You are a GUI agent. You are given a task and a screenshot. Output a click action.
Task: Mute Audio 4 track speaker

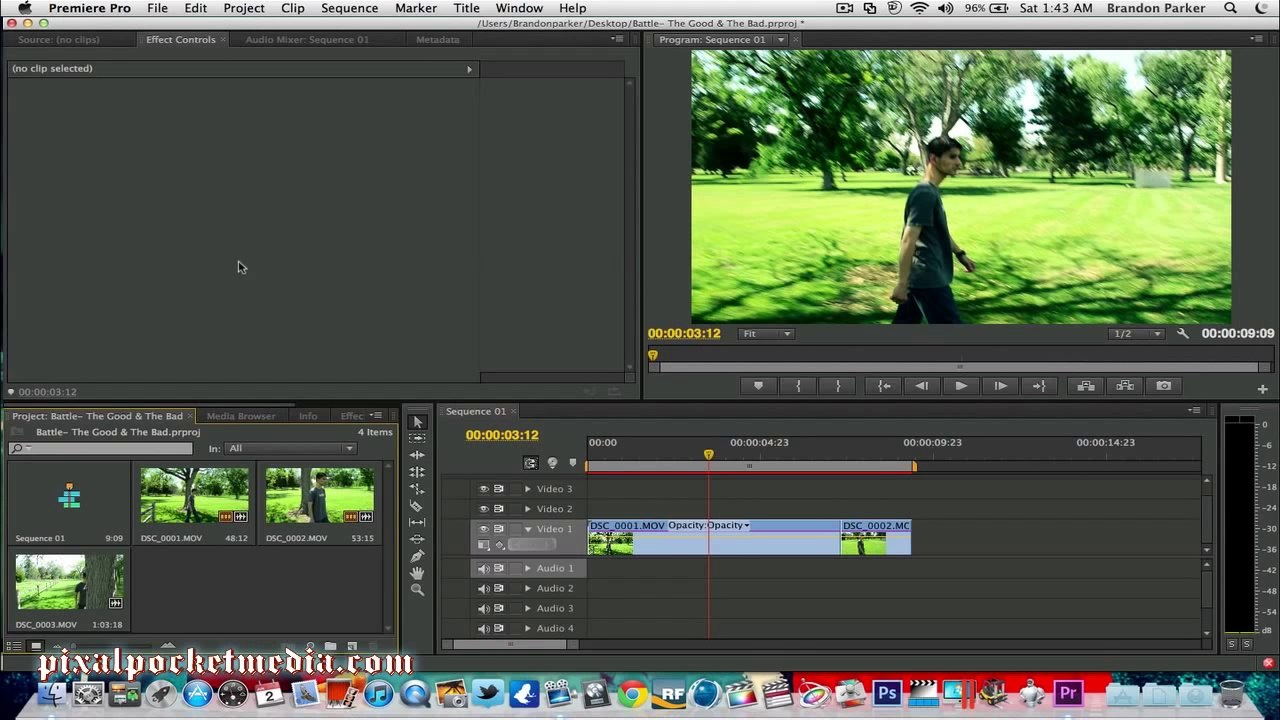click(x=484, y=628)
